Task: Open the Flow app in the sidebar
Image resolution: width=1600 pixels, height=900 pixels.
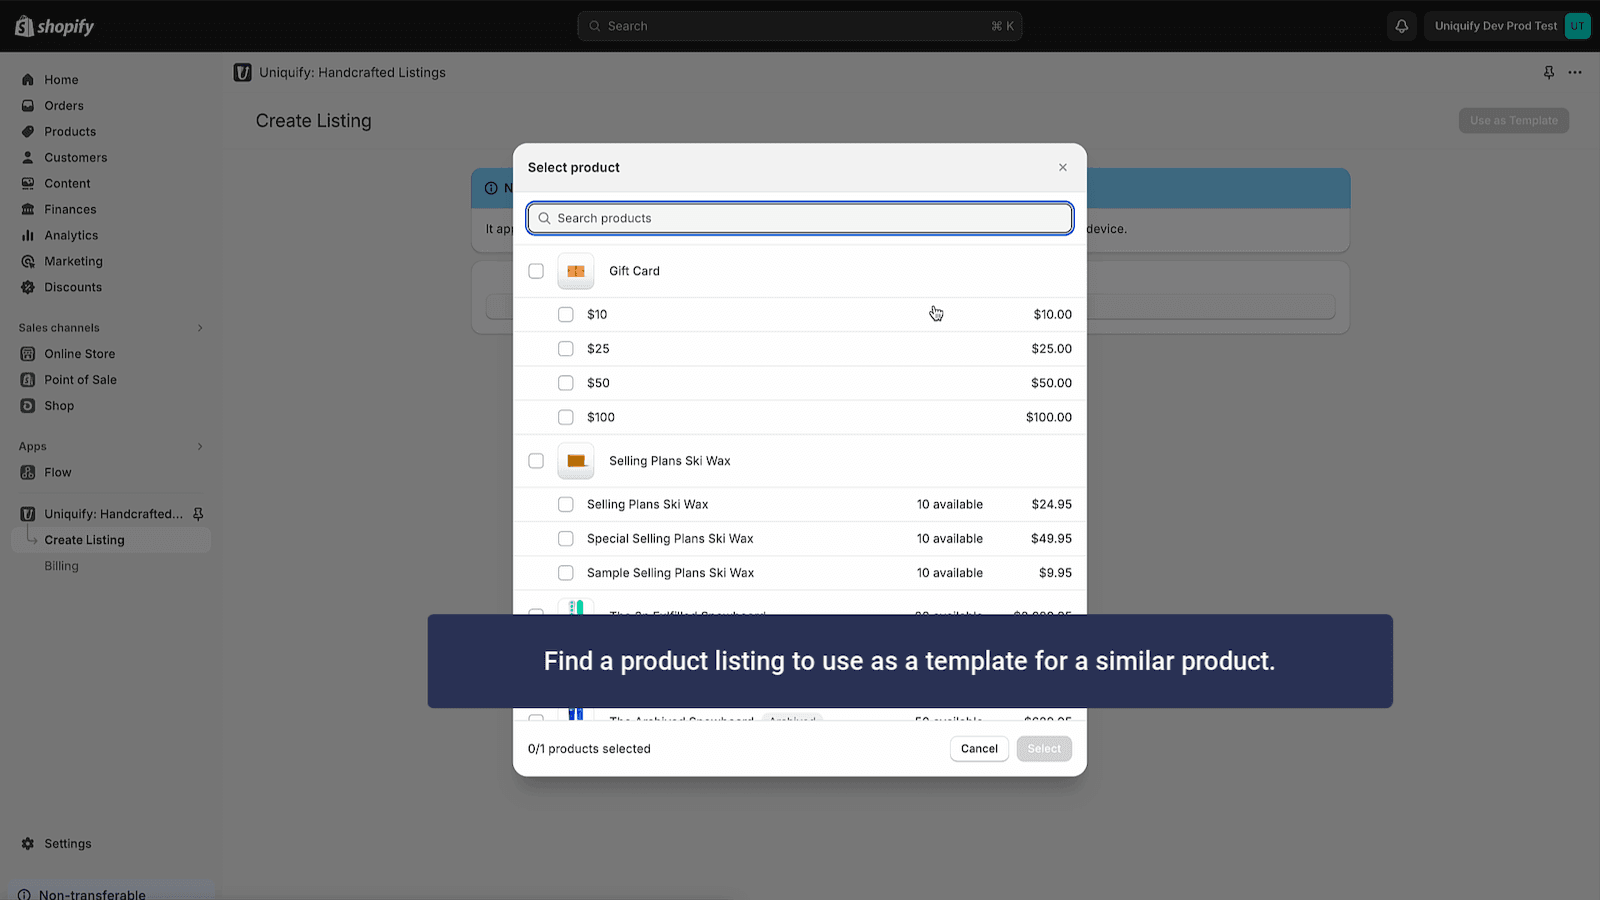Action: 58,472
